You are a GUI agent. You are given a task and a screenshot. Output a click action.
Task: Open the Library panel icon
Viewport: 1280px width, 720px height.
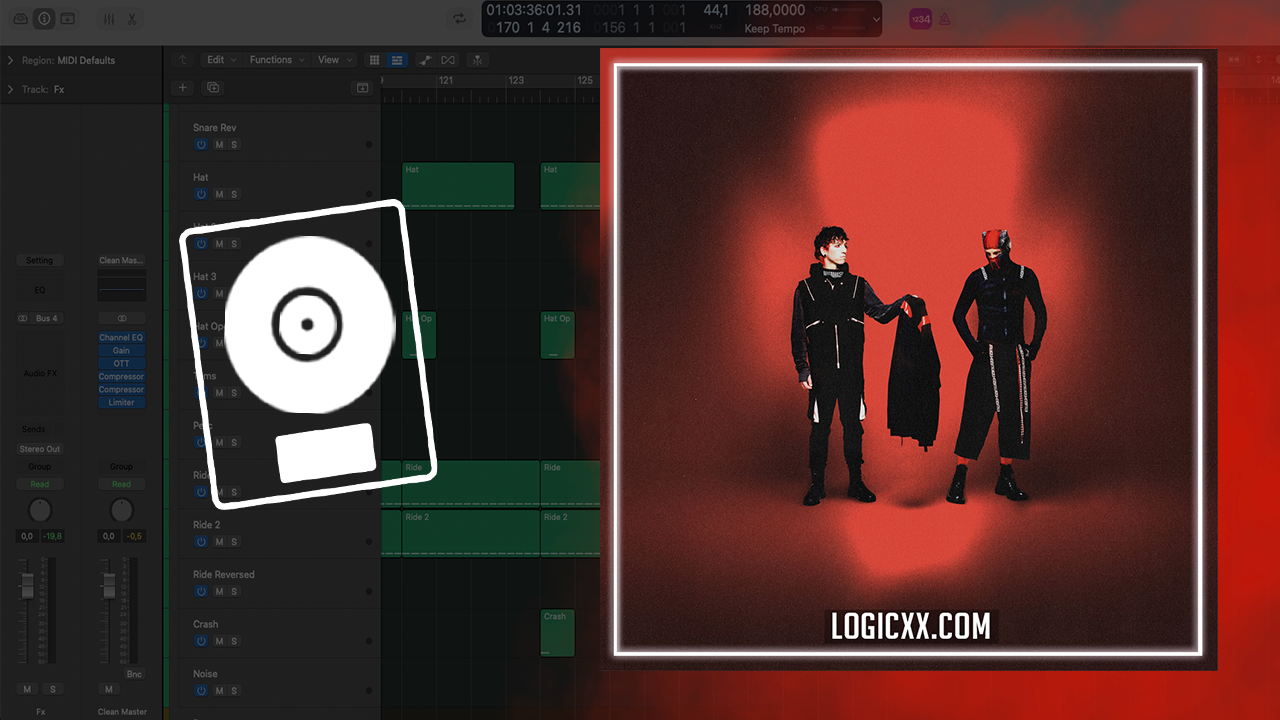click(x=20, y=19)
